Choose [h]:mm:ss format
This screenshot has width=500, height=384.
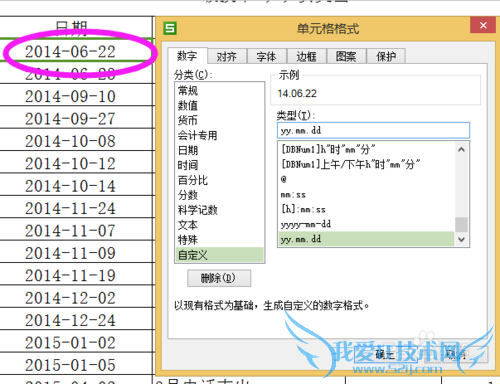366,209
